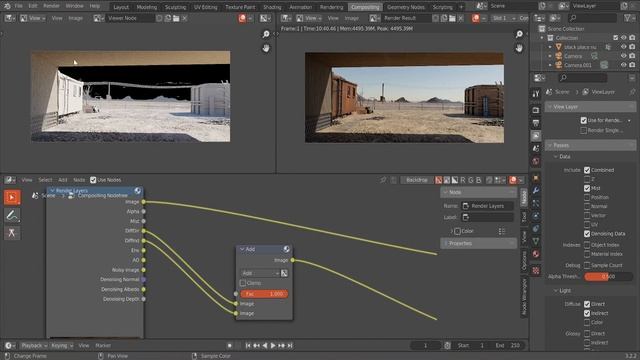Enable the Position pass checkbox
The image size is (640, 360).
pos(587,197)
